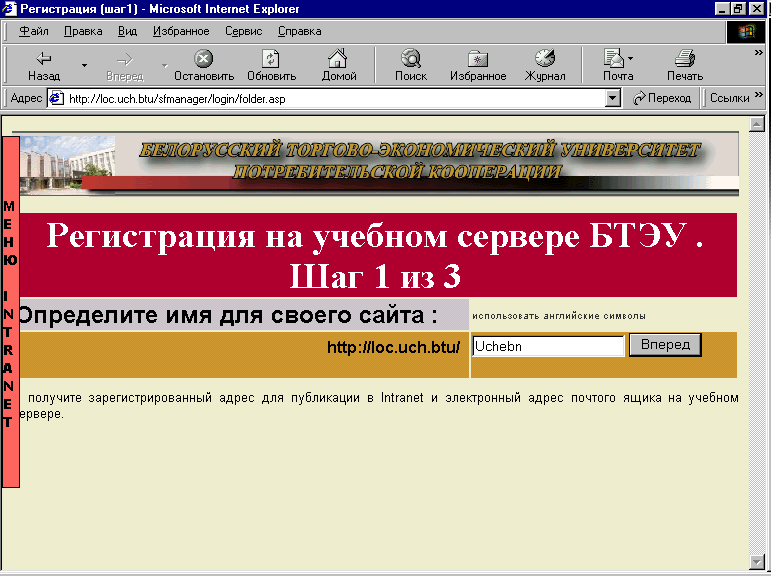Screen dimensions: 771x576
Task: Open the Вид menu
Action: pos(127,31)
